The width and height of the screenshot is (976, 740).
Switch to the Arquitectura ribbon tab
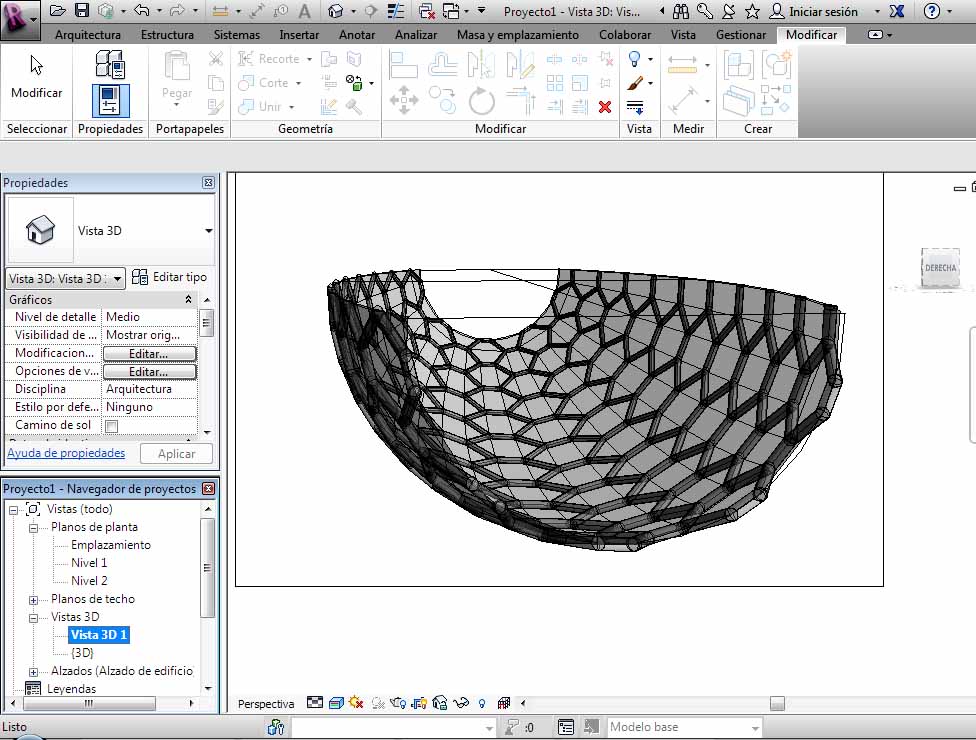(x=88, y=34)
